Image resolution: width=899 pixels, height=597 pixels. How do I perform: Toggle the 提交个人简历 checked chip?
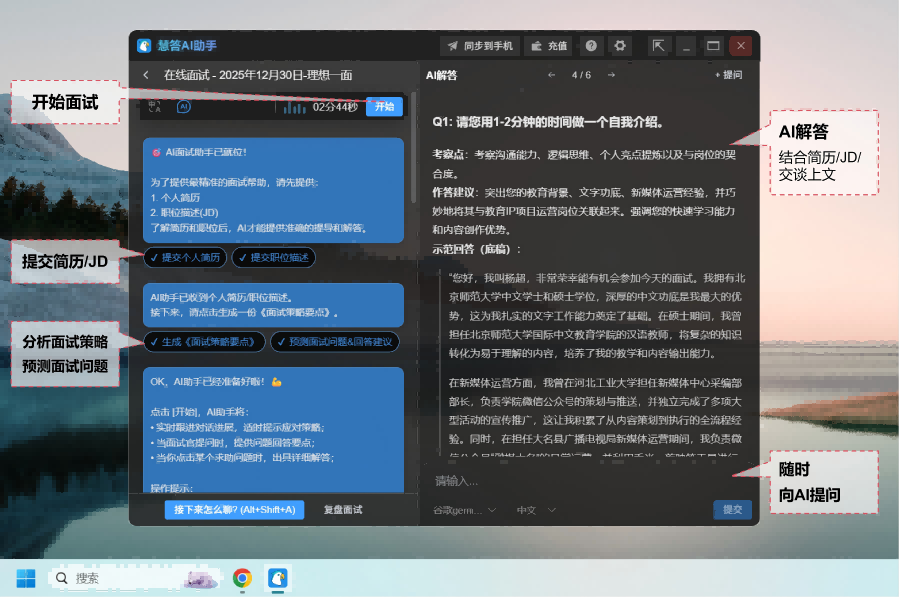185,258
